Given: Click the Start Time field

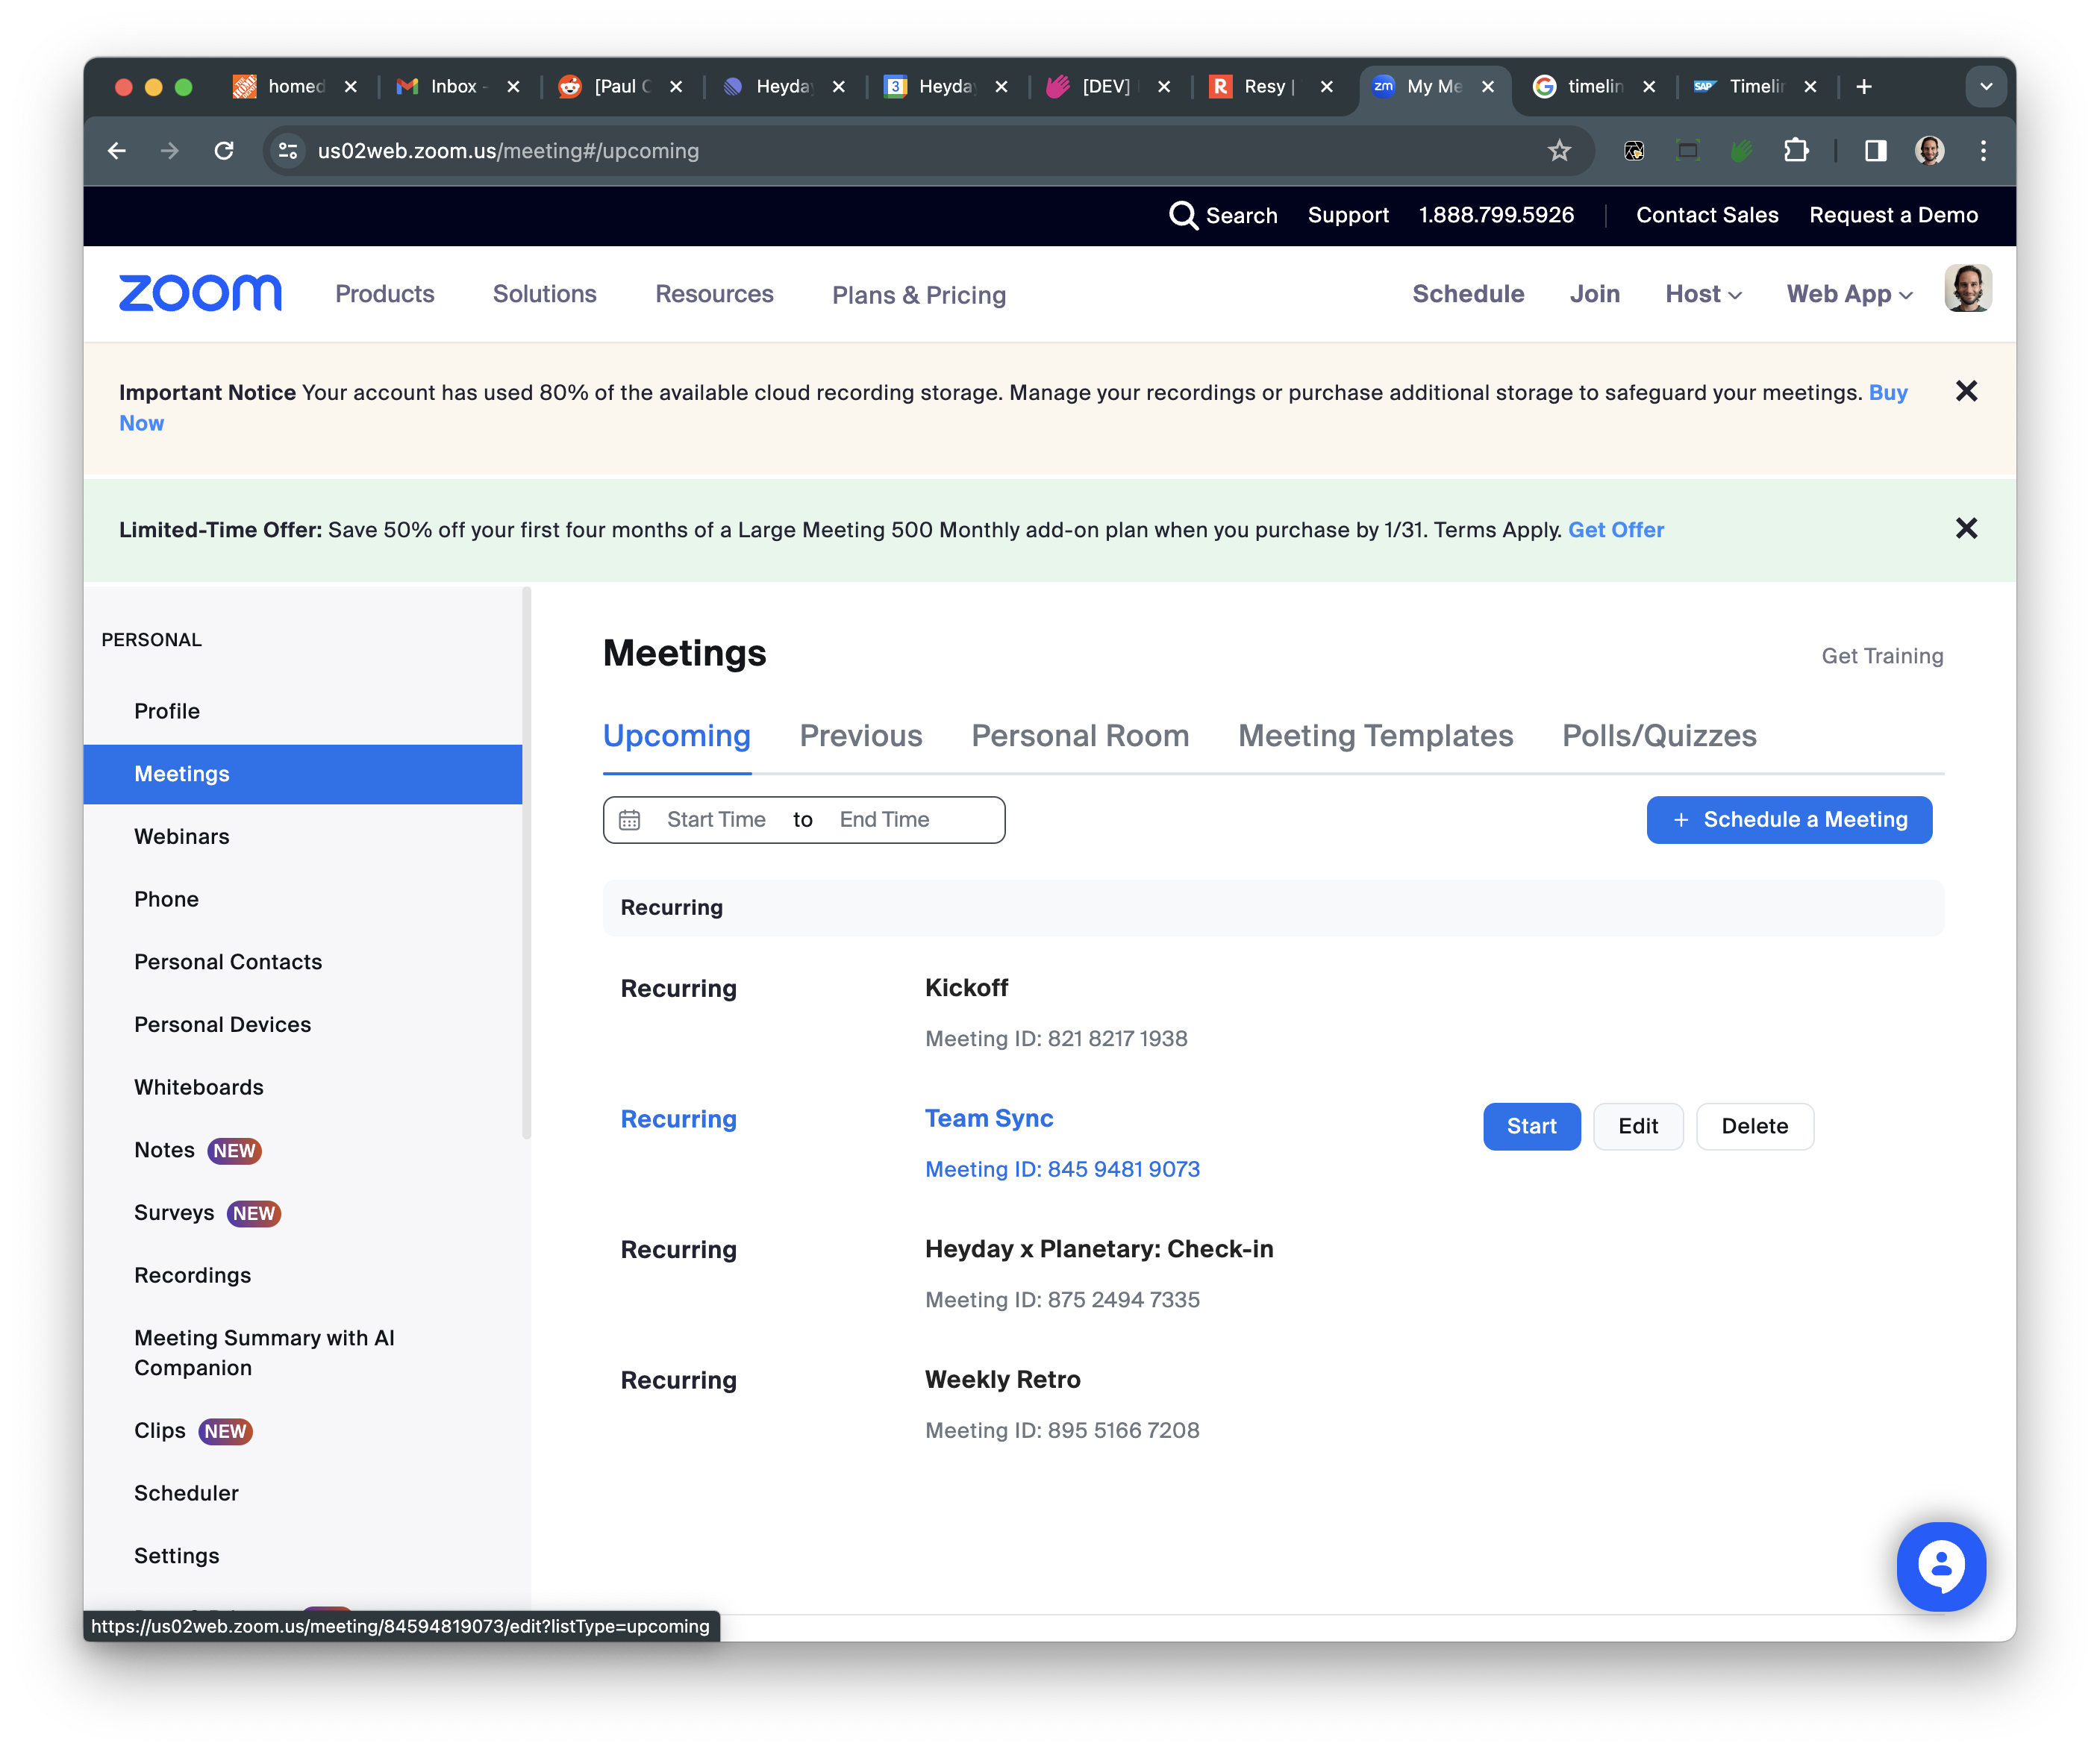Looking at the screenshot, I should tap(716, 820).
